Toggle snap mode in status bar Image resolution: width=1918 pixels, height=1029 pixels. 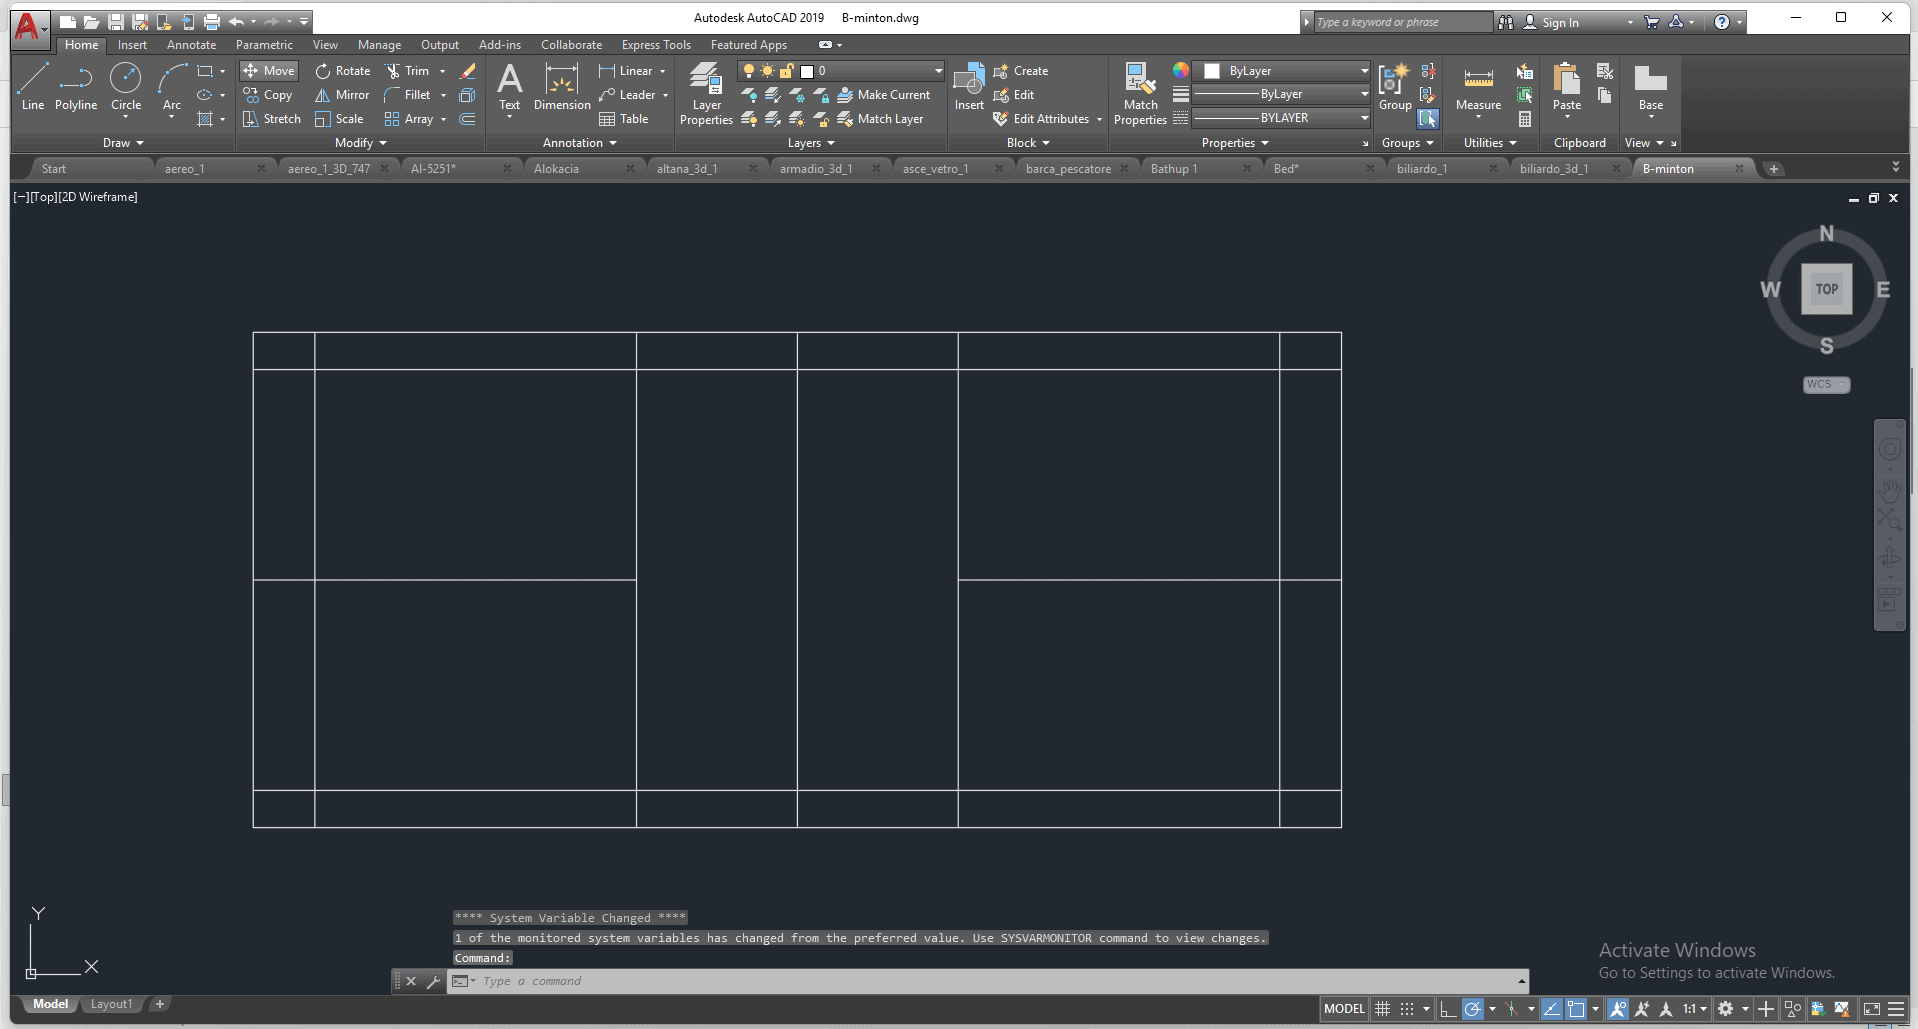1407,1009
